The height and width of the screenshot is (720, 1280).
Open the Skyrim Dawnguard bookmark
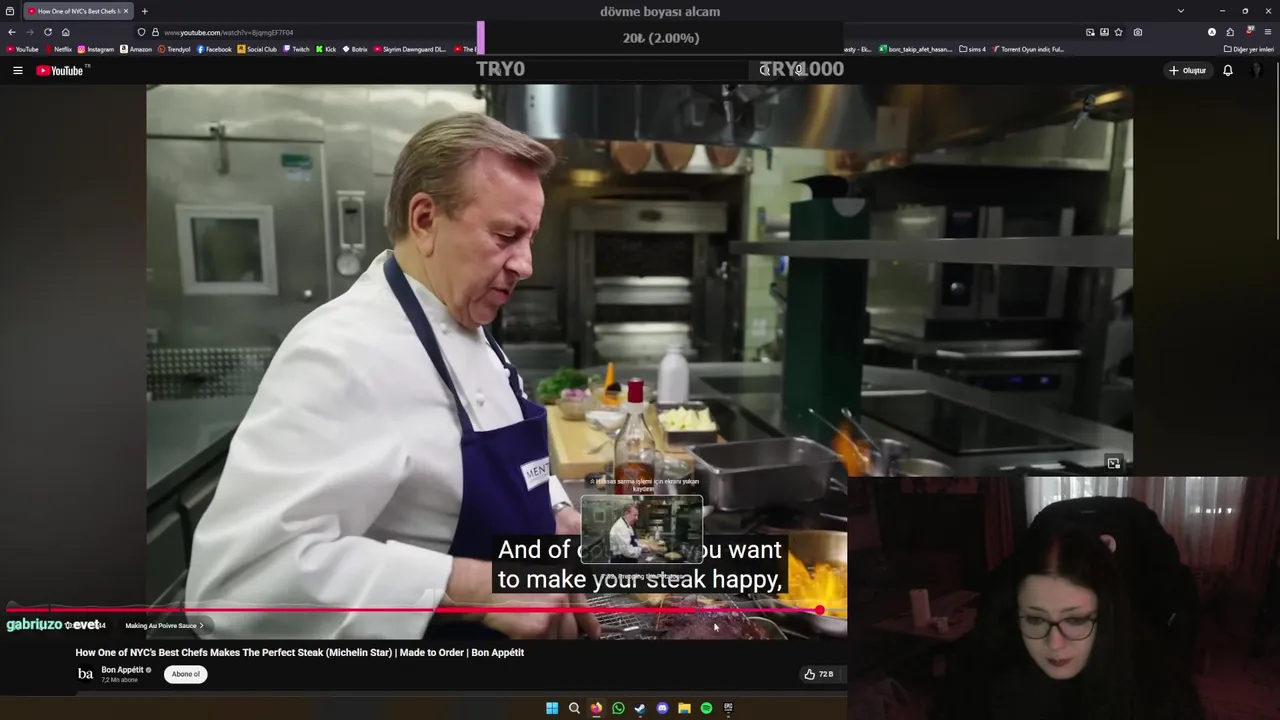pos(410,49)
